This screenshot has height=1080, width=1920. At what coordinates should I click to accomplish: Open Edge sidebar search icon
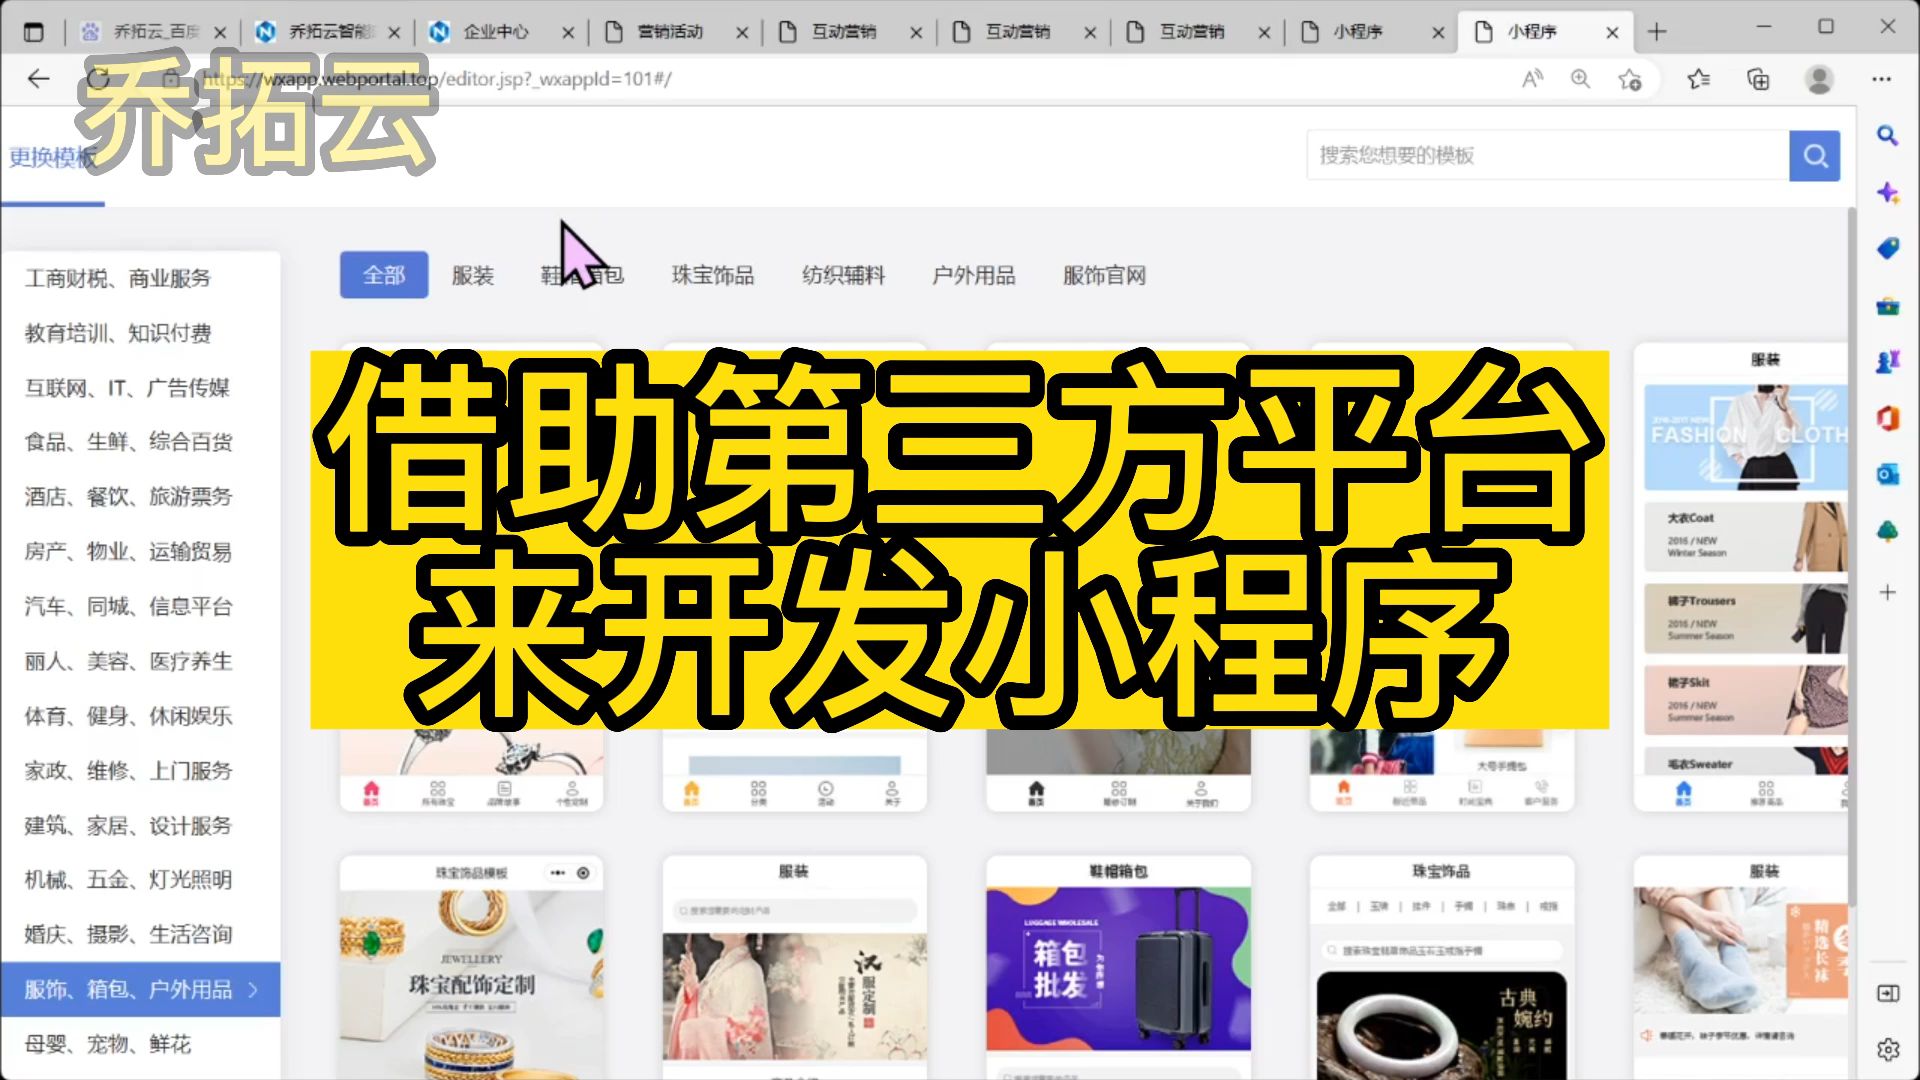[1887, 136]
